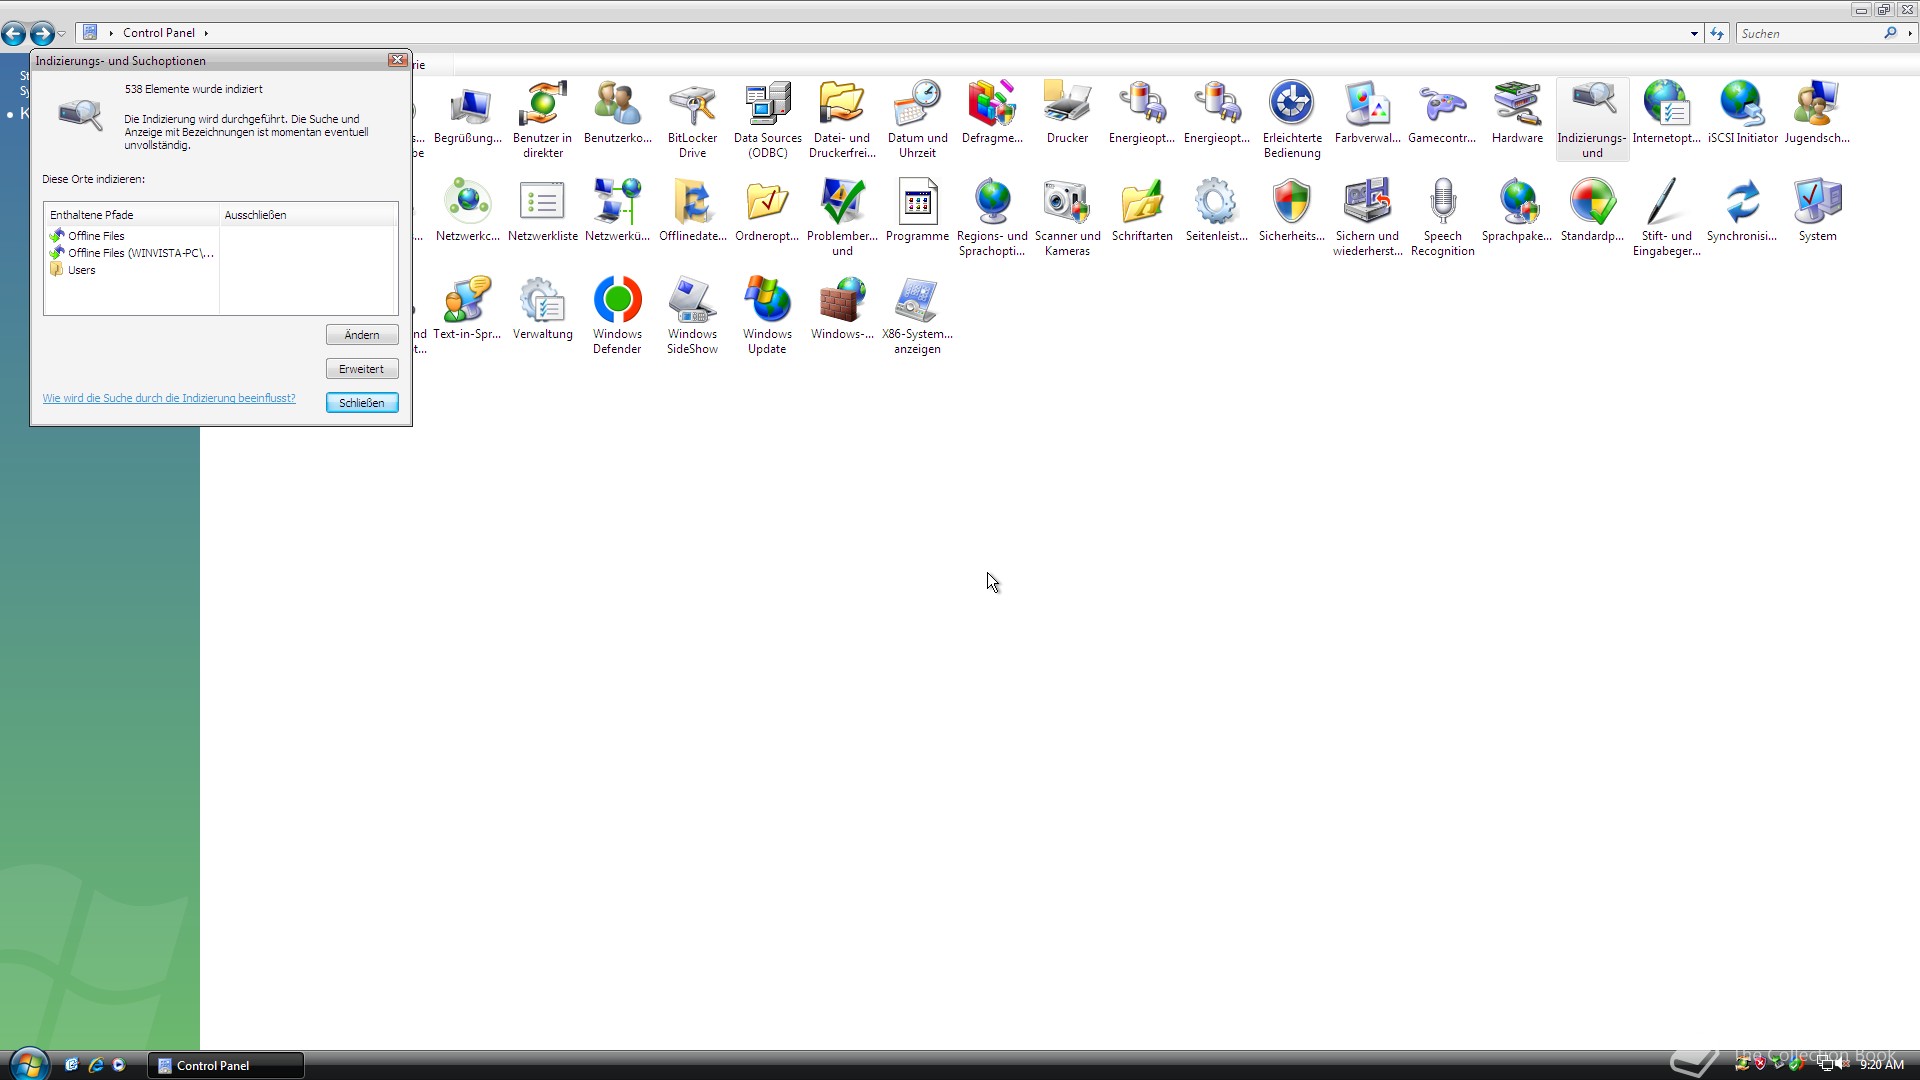
Task: Open the Schriftarten icon
Action: pyautogui.click(x=1142, y=211)
